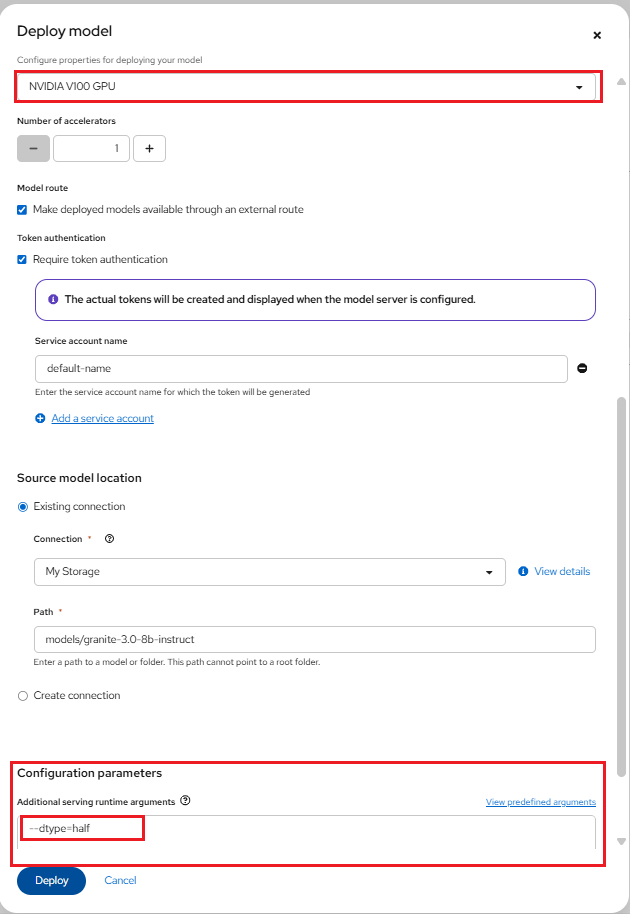Click the service account name field
The image size is (630, 914).
pos(300,368)
